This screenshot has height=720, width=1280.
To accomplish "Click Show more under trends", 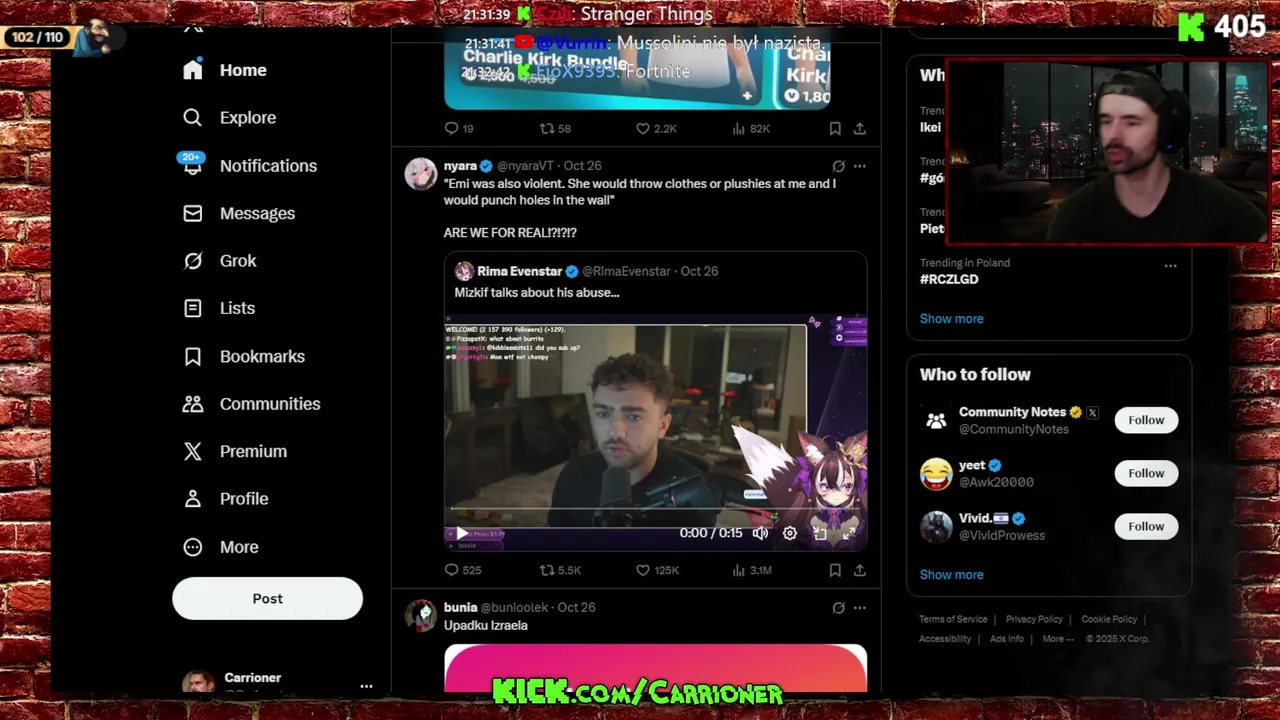I will coord(951,318).
